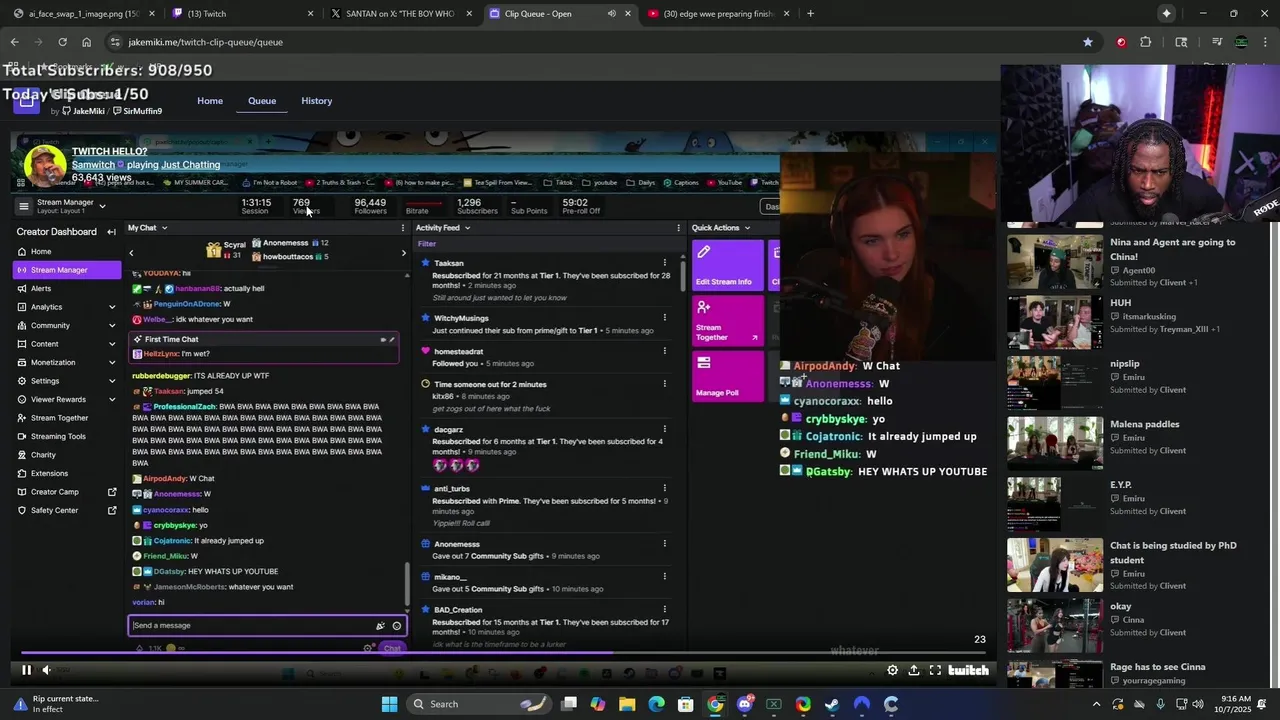The image size is (1280, 720).
Task: Click the purple Chat send button
Action: point(392,648)
